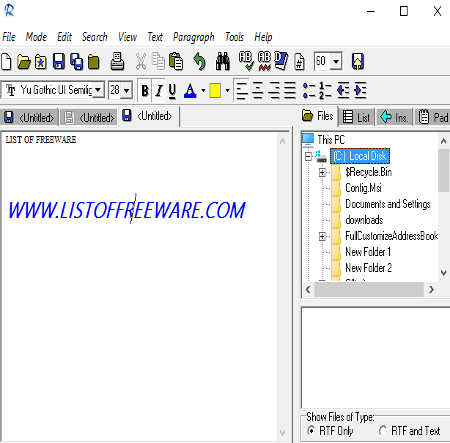This screenshot has width=450, height=443.
Task: Open the File menu
Action: (9, 37)
